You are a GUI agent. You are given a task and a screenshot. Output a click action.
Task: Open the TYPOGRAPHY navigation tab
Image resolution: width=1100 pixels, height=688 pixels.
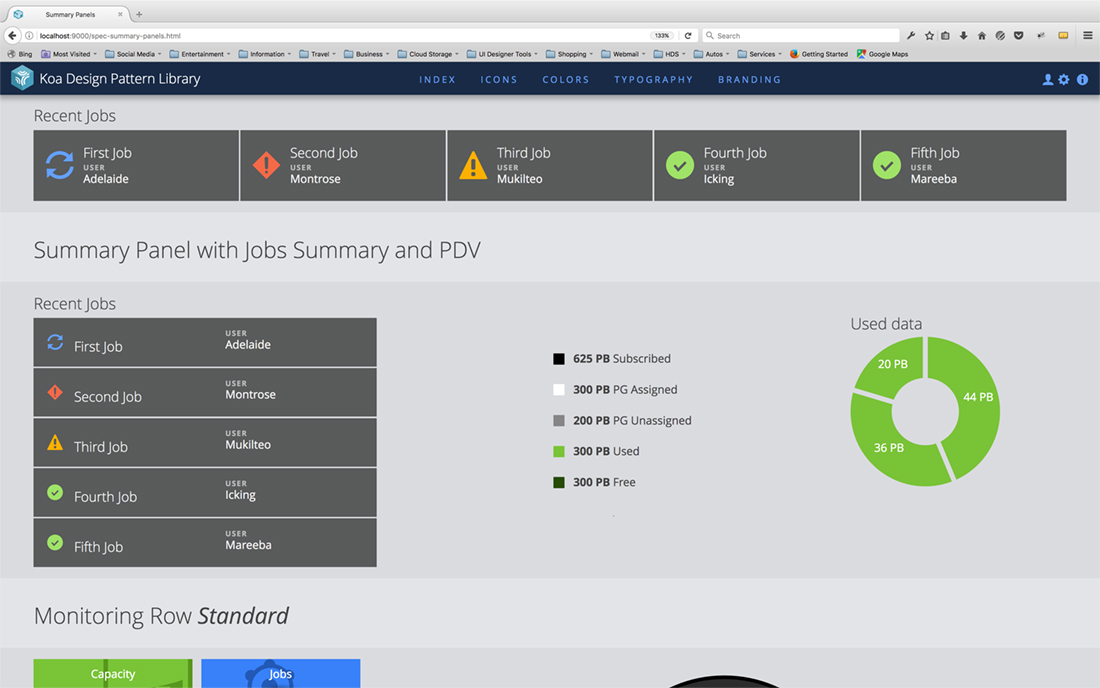click(653, 80)
